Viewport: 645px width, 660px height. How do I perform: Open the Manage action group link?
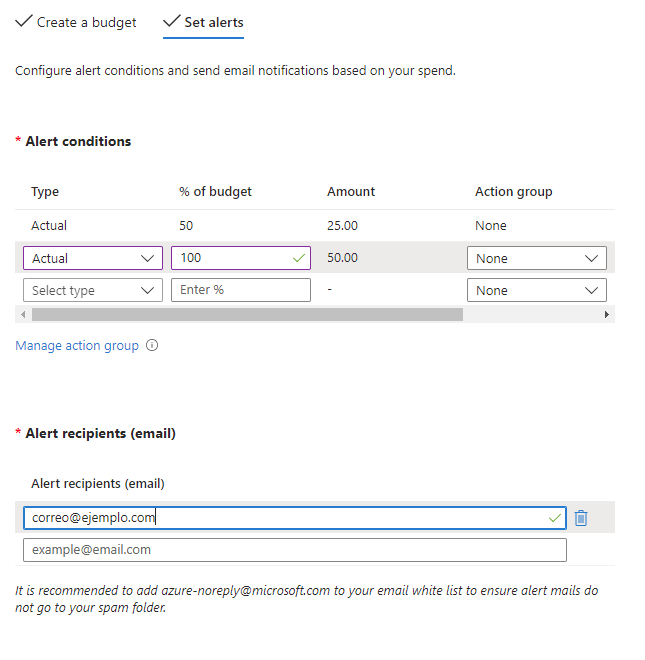[77, 346]
